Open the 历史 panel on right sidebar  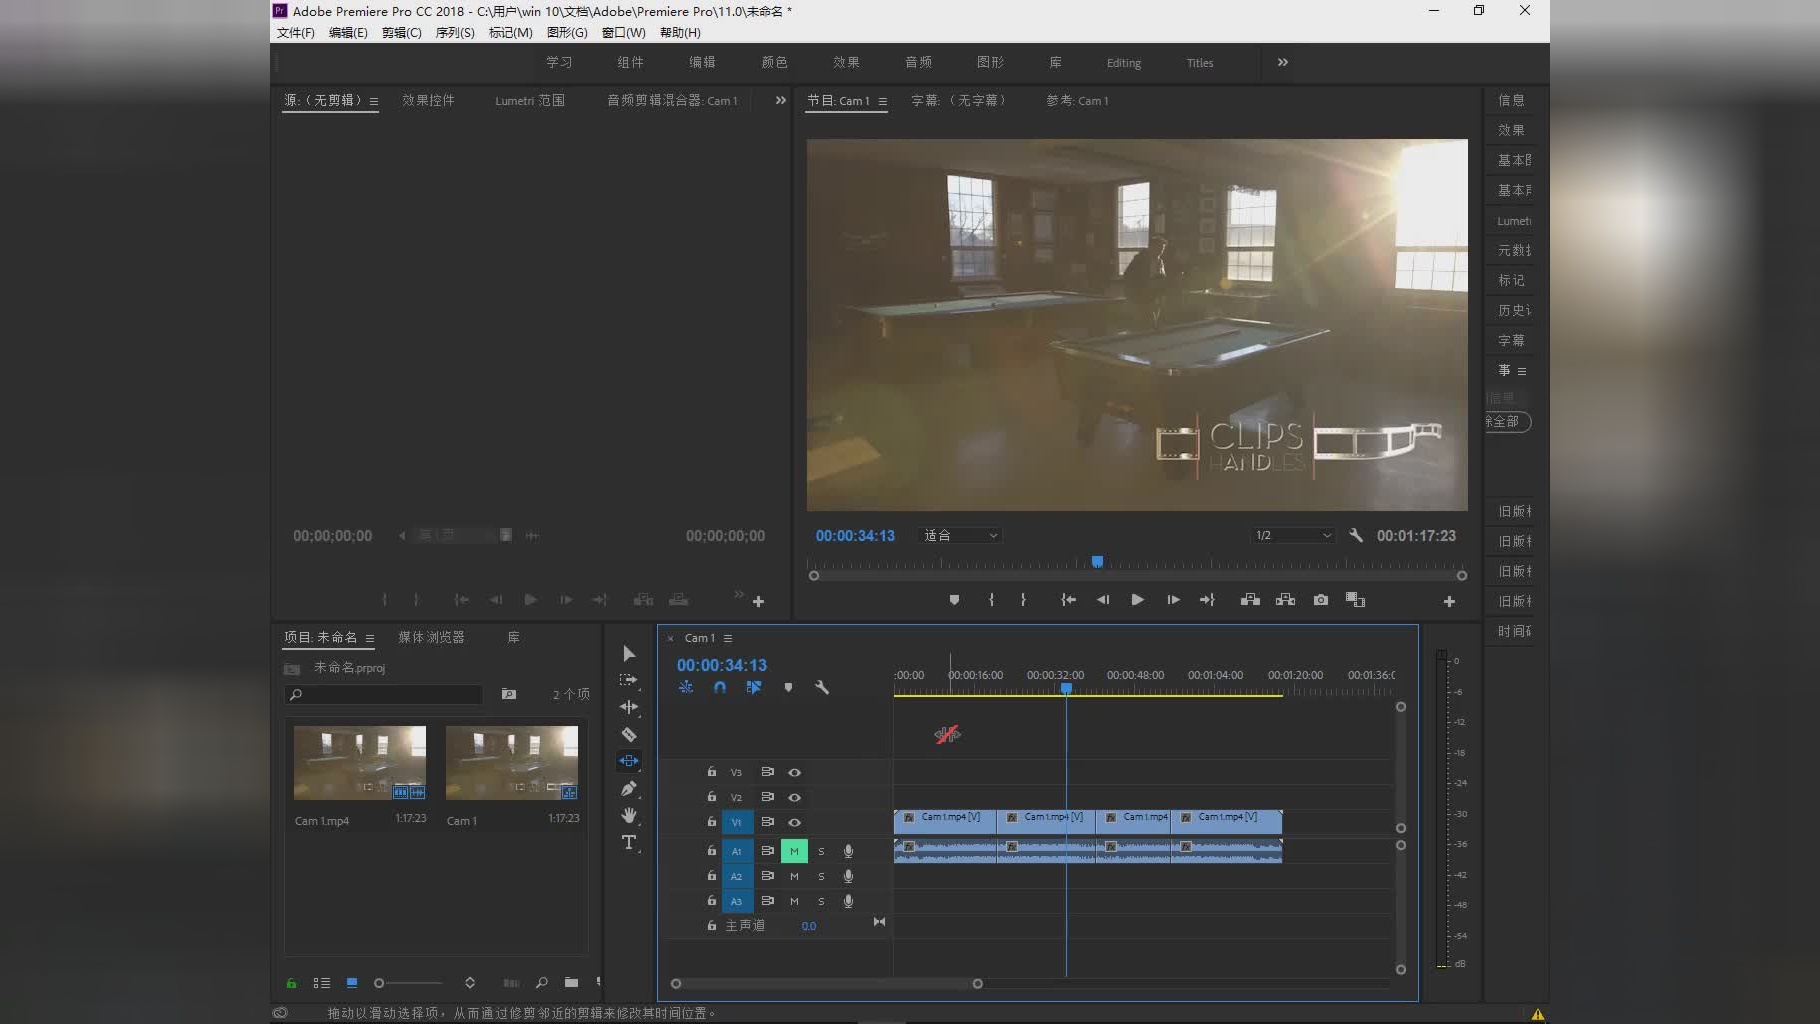coord(1512,310)
